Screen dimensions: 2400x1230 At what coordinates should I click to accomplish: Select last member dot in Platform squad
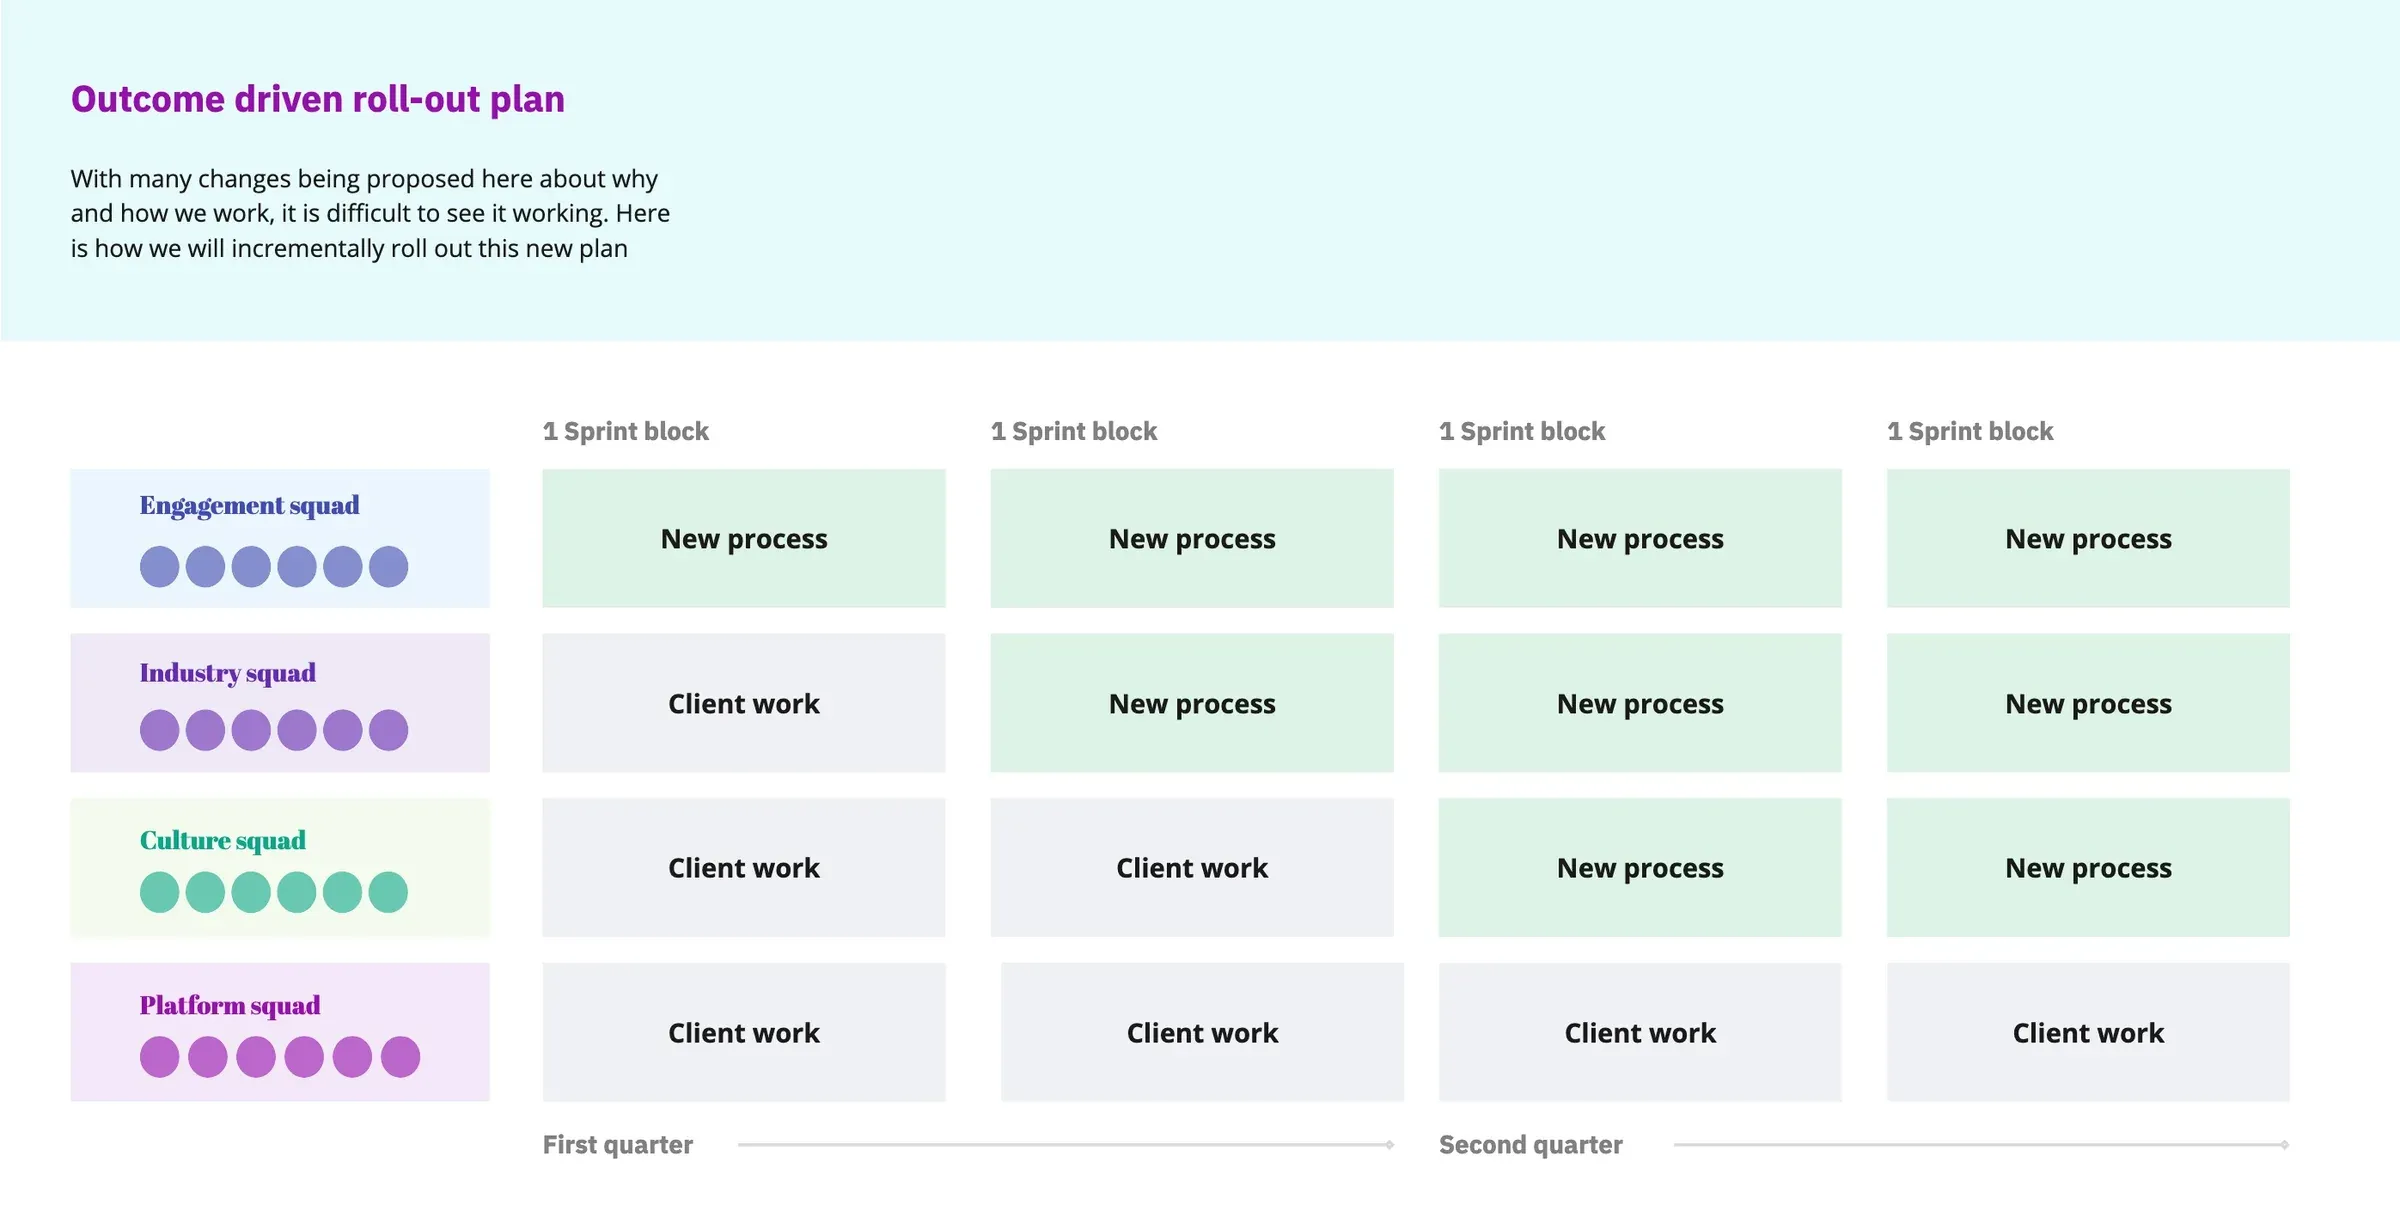pyautogui.click(x=400, y=1057)
